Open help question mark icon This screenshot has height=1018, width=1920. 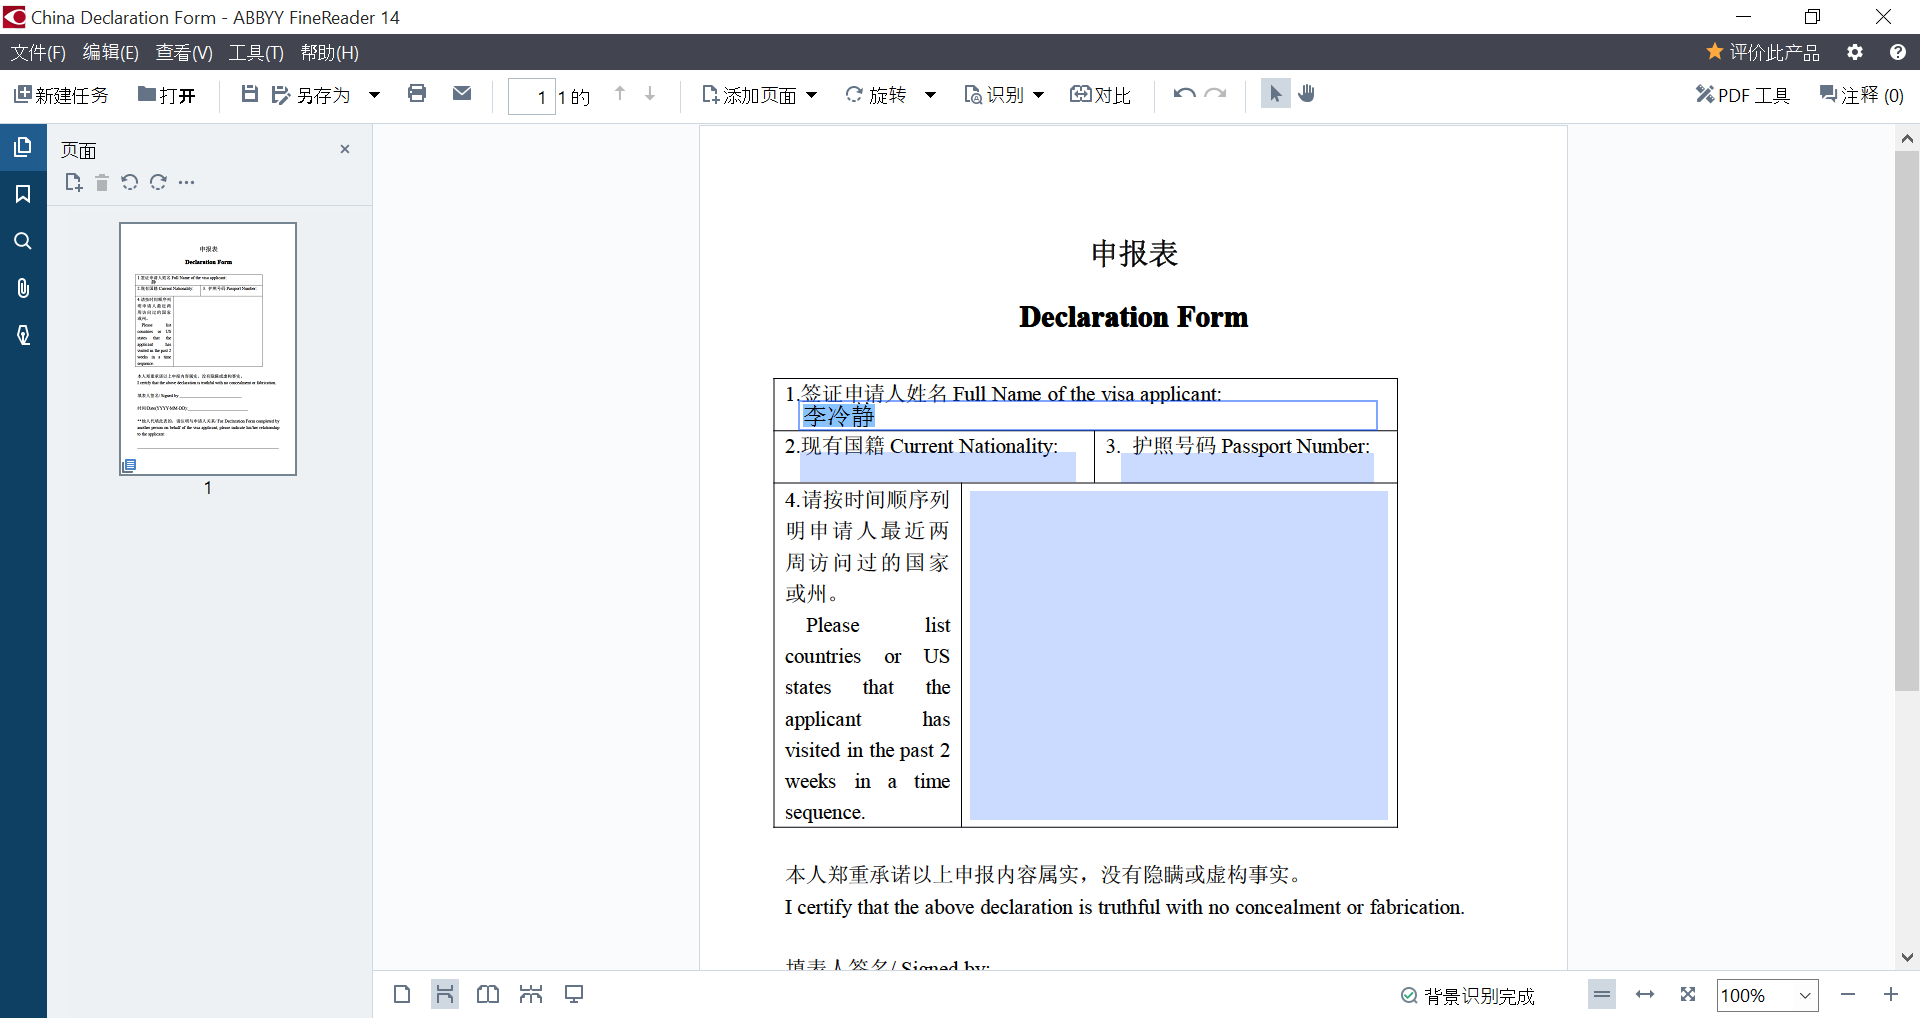1897,52
